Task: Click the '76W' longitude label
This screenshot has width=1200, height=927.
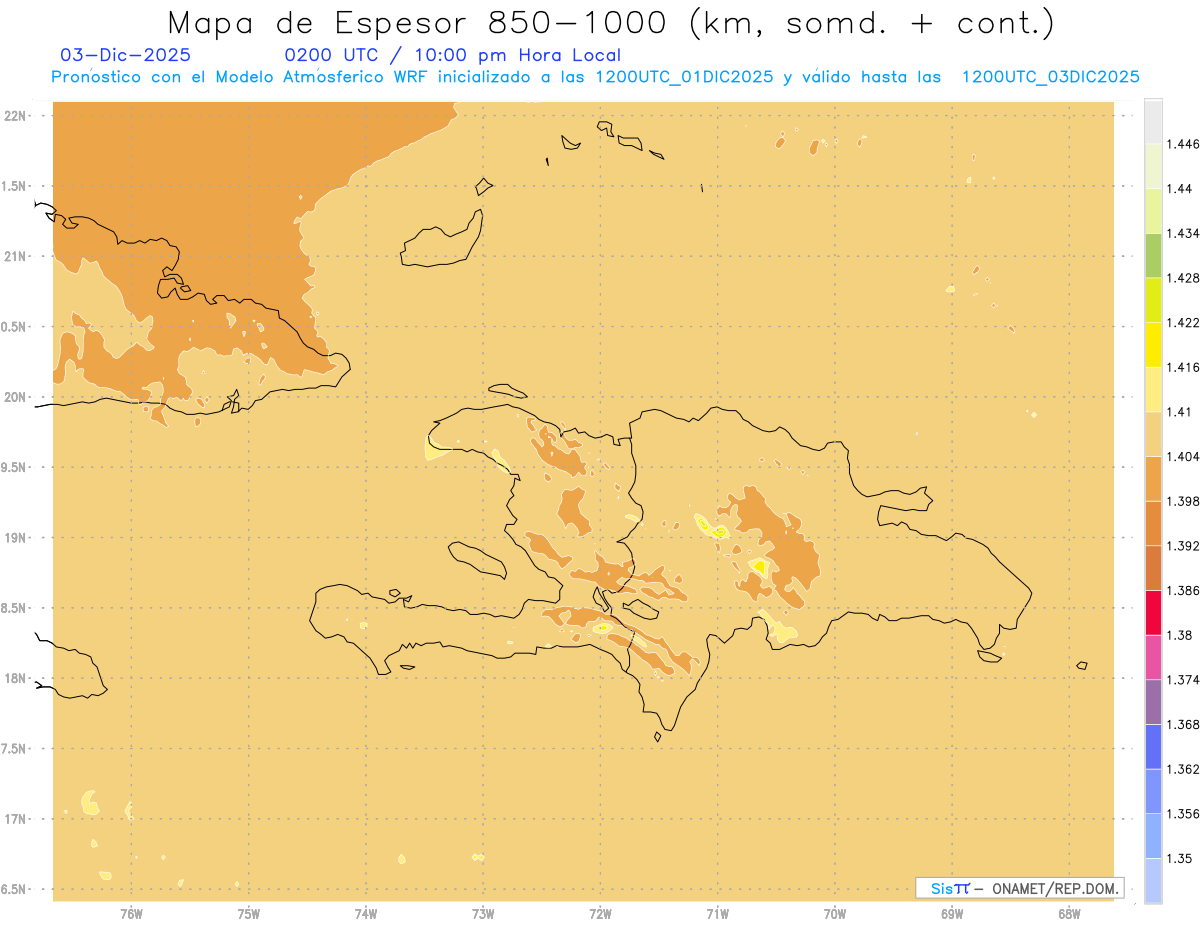Action: (x=131, y=913)
